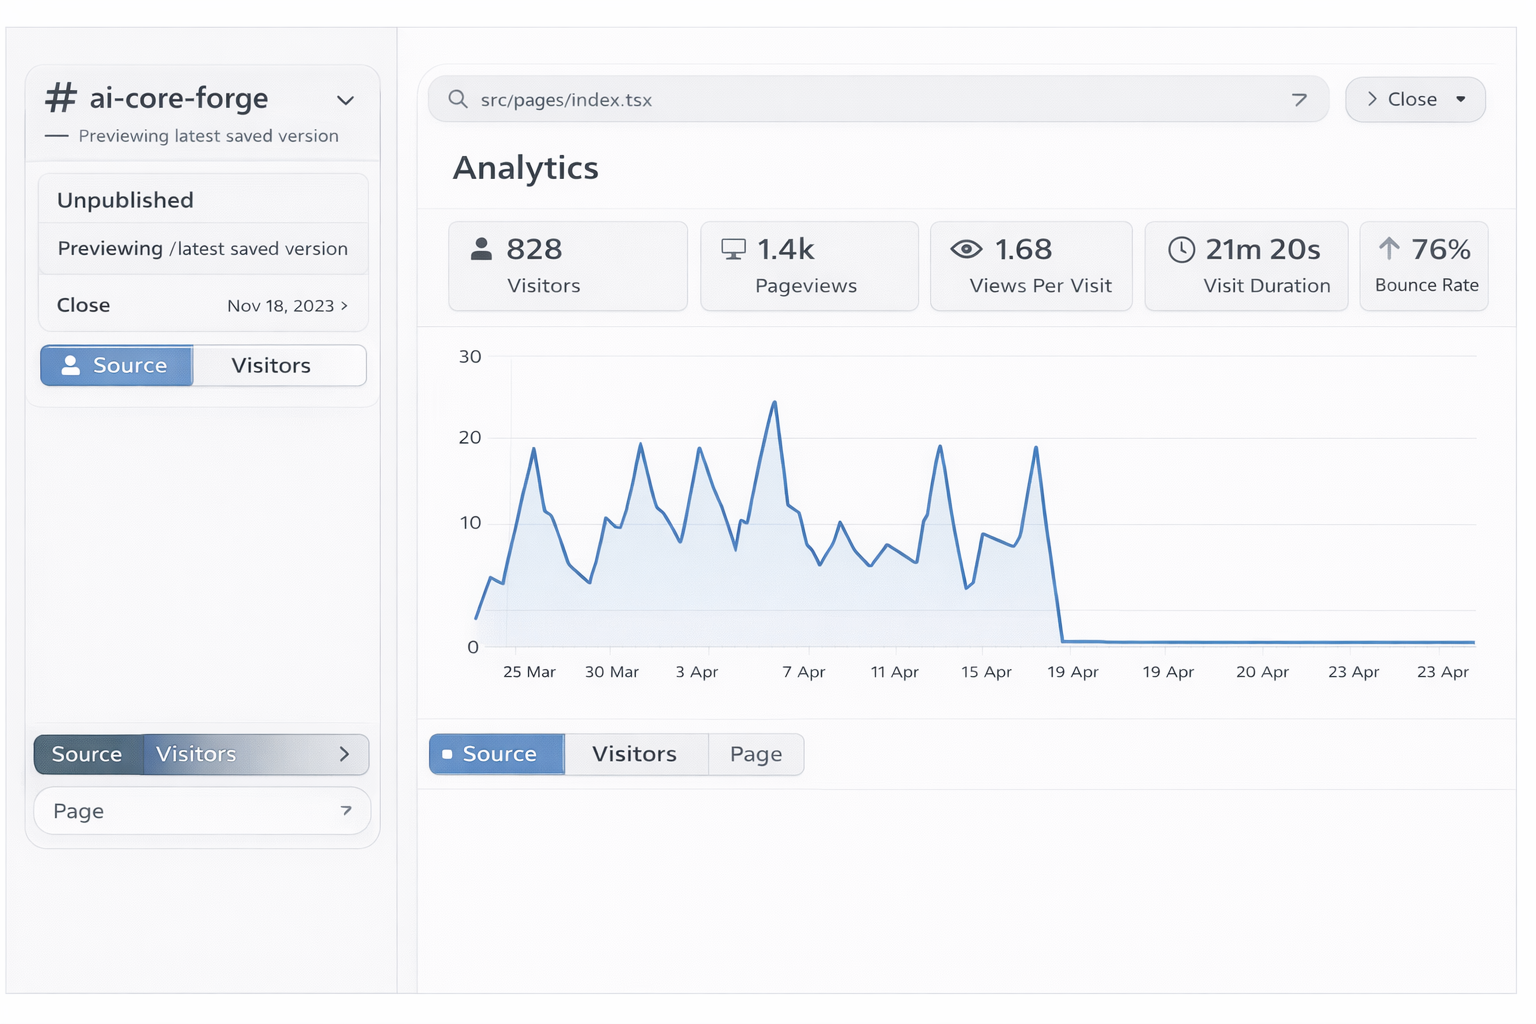The width and height of the screenshot is (1536, 1024).
Task: Expand the Source Visitors row via its chevron
Action: point(345,754)
